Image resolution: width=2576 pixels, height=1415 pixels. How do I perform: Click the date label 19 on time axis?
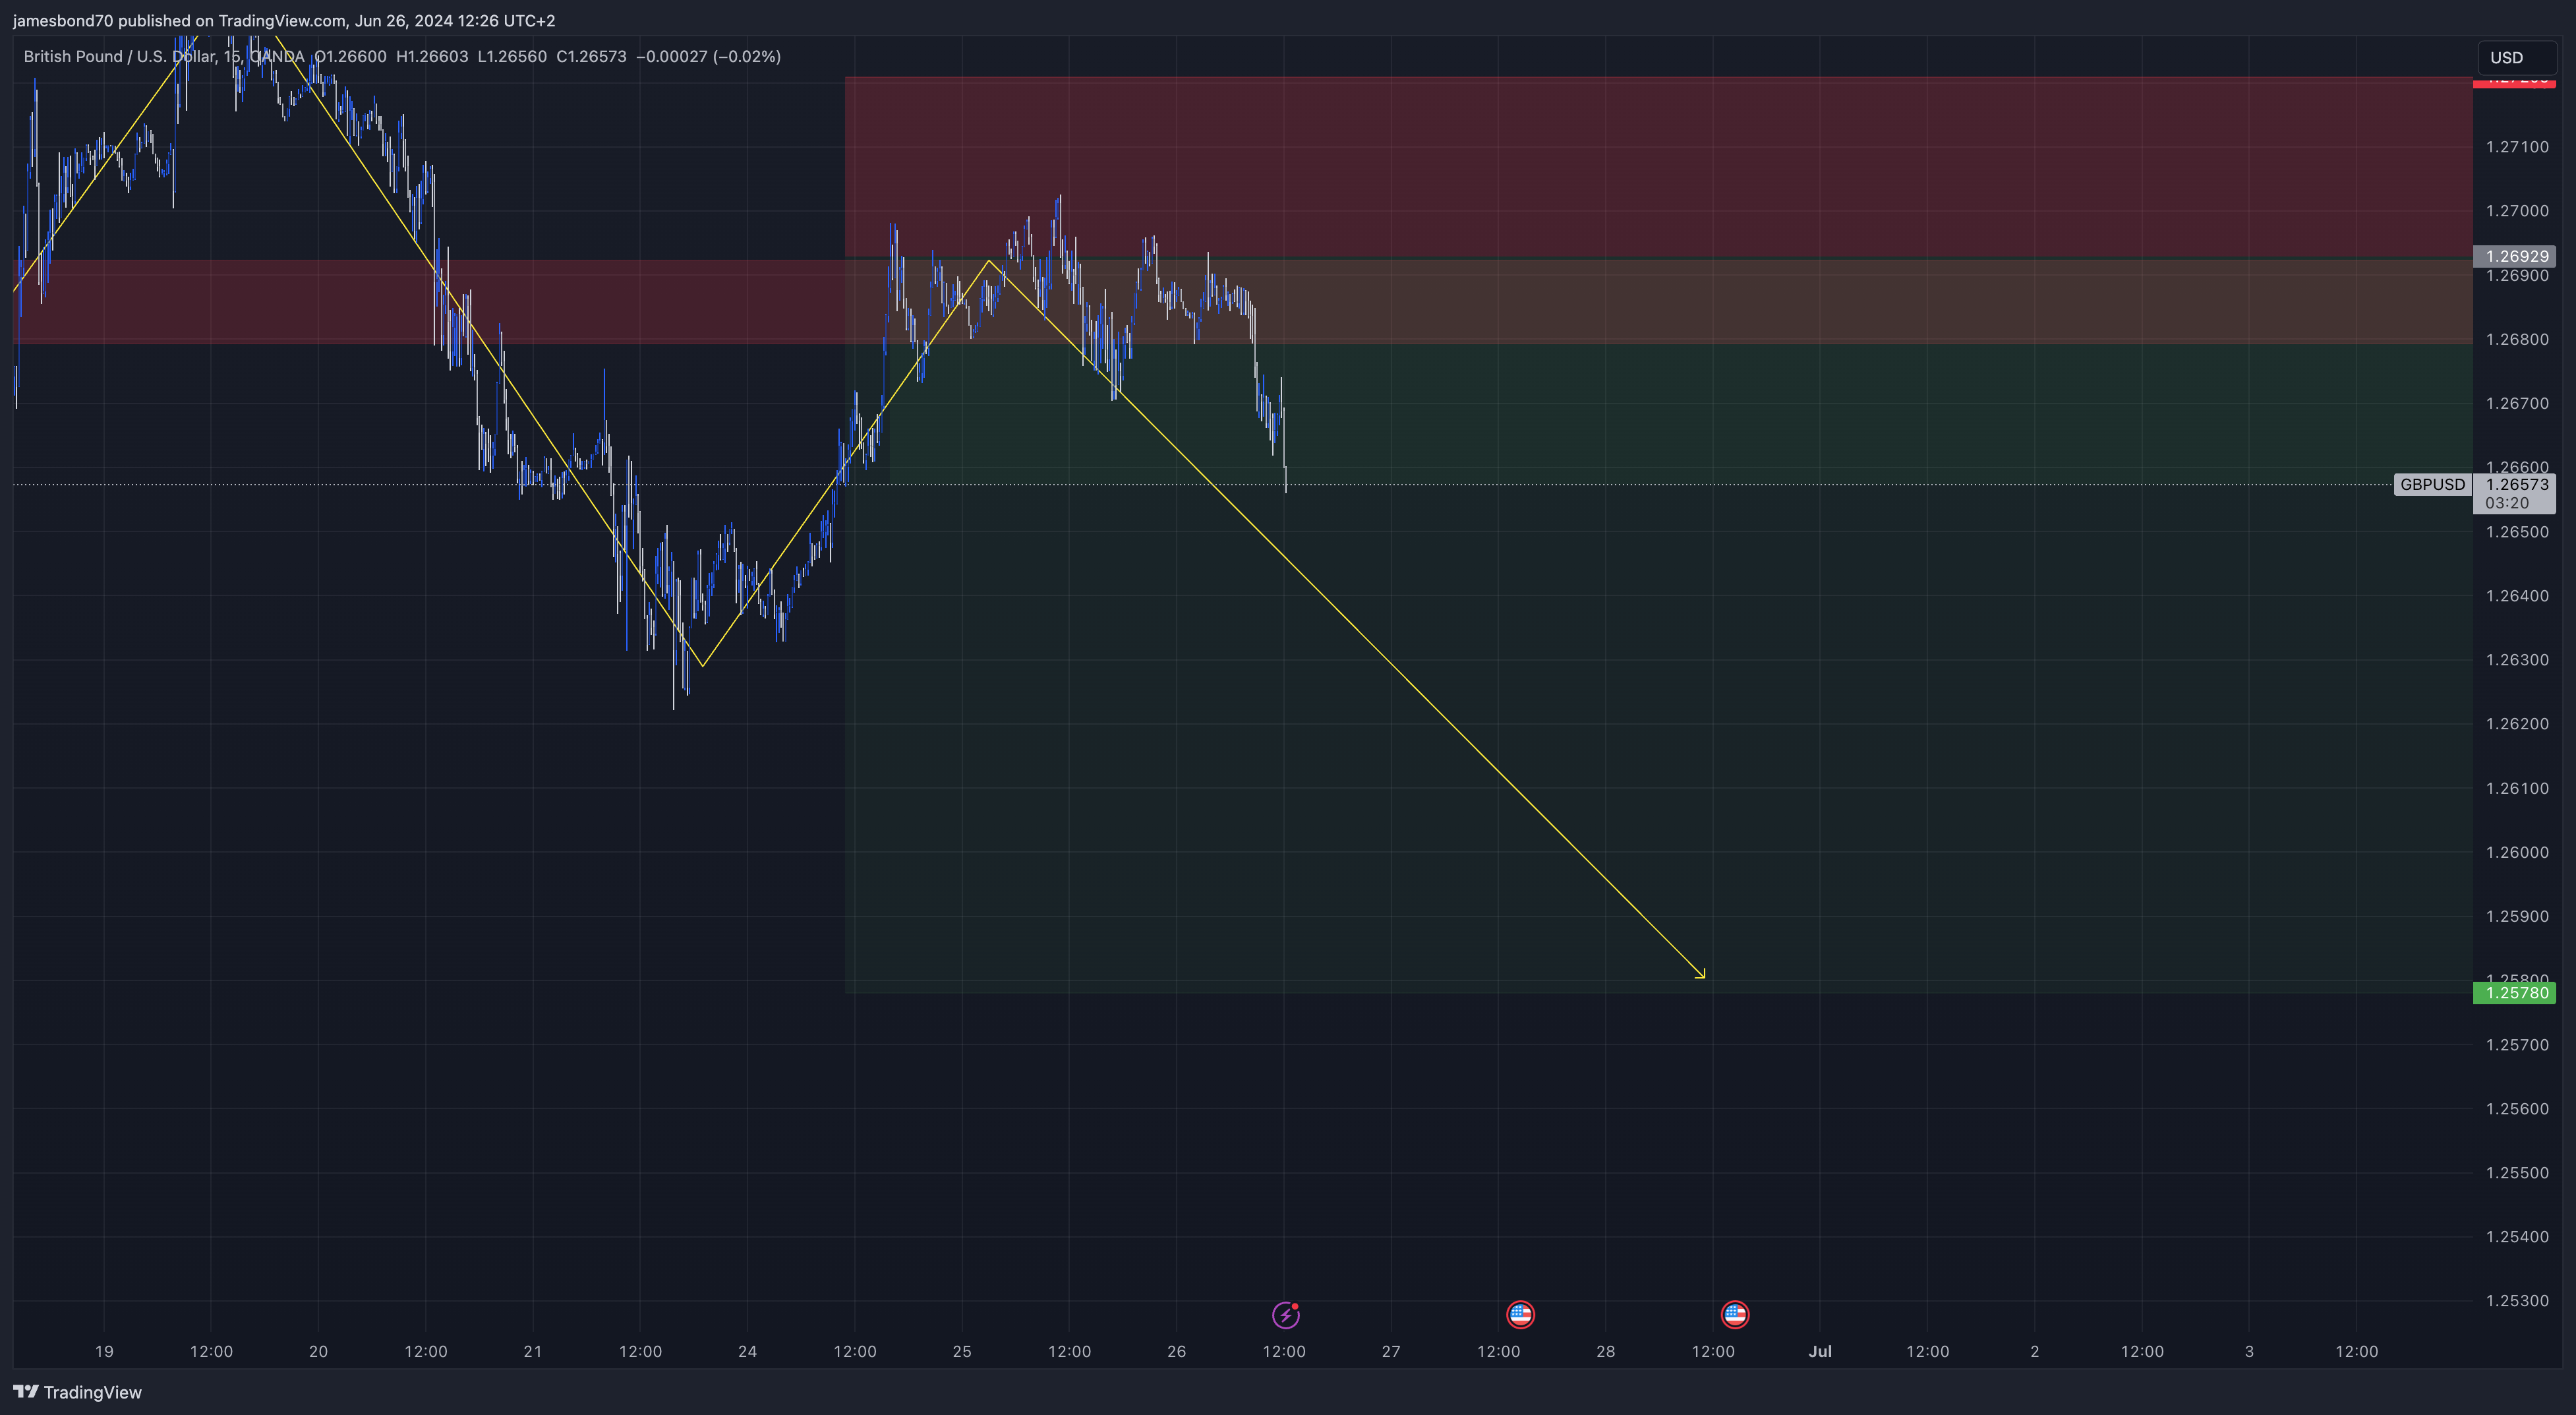tap(104, 1351)
